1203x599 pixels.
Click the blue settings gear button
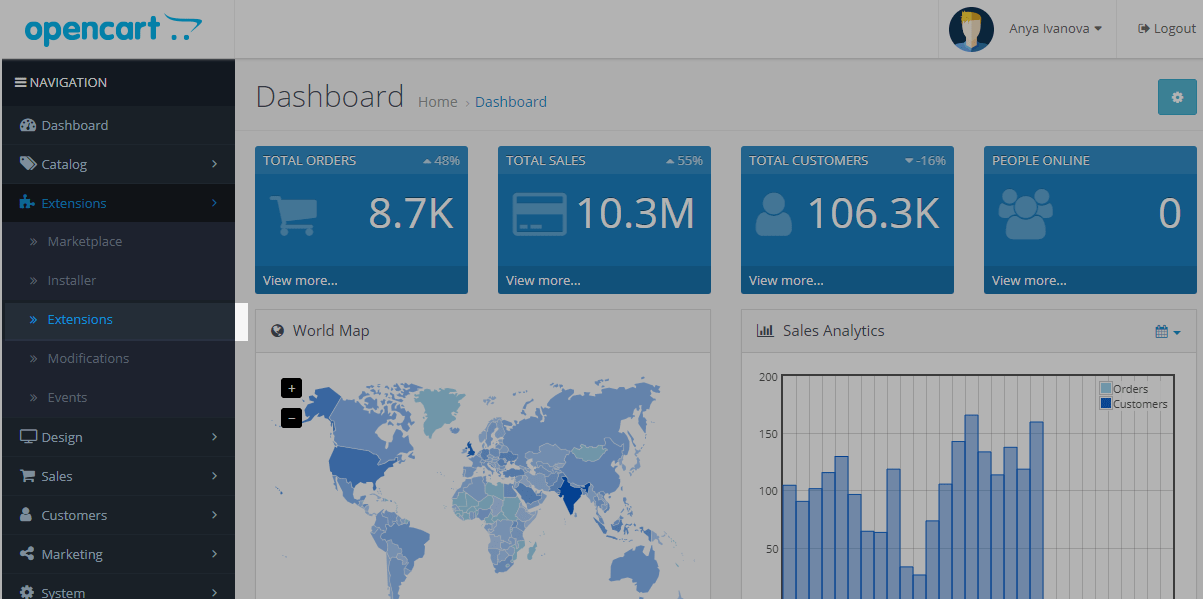click(1176, 98)
